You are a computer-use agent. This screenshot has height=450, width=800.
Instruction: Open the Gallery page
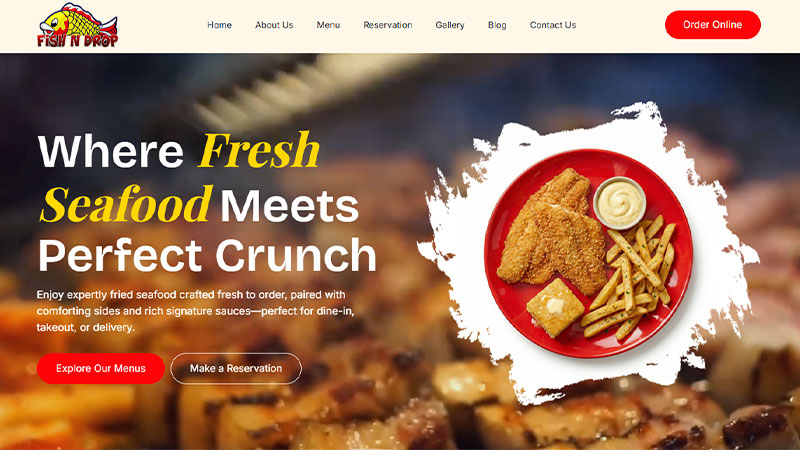pos(450,25)
